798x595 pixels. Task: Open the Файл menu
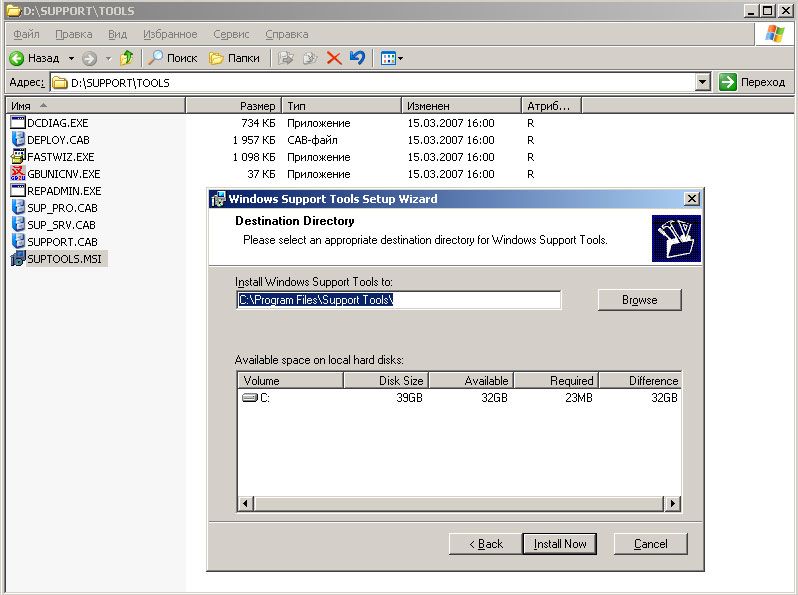pos(26,34)
